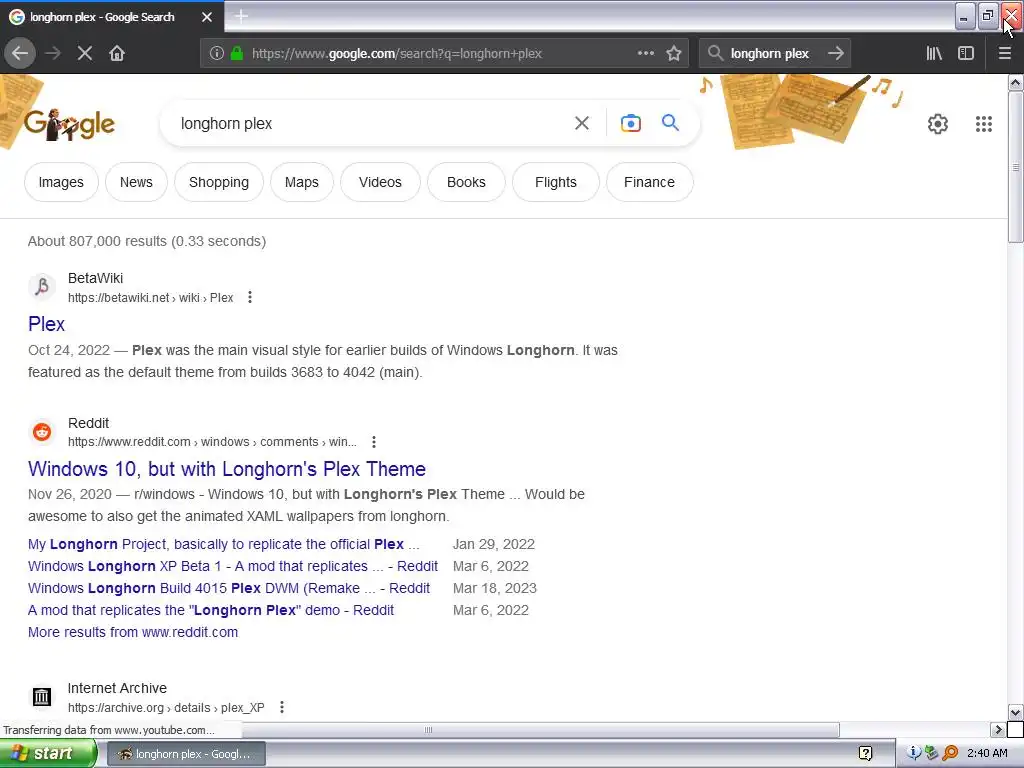Image resolution: width=1024 pixels, height=768 pixels.
Task: Open the Google apps grid
Action: [984, 123]
